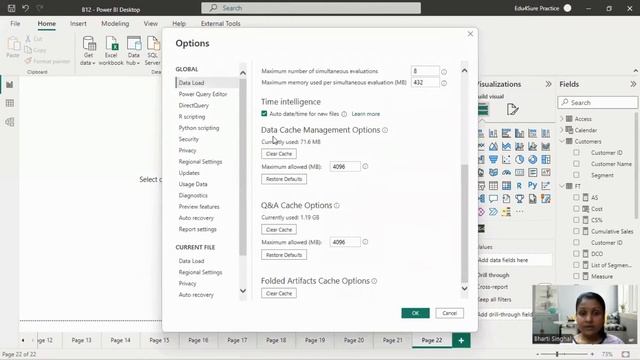Switch to Model view in left sidebar
640x360 pixels.
click(x=10, y=122)
